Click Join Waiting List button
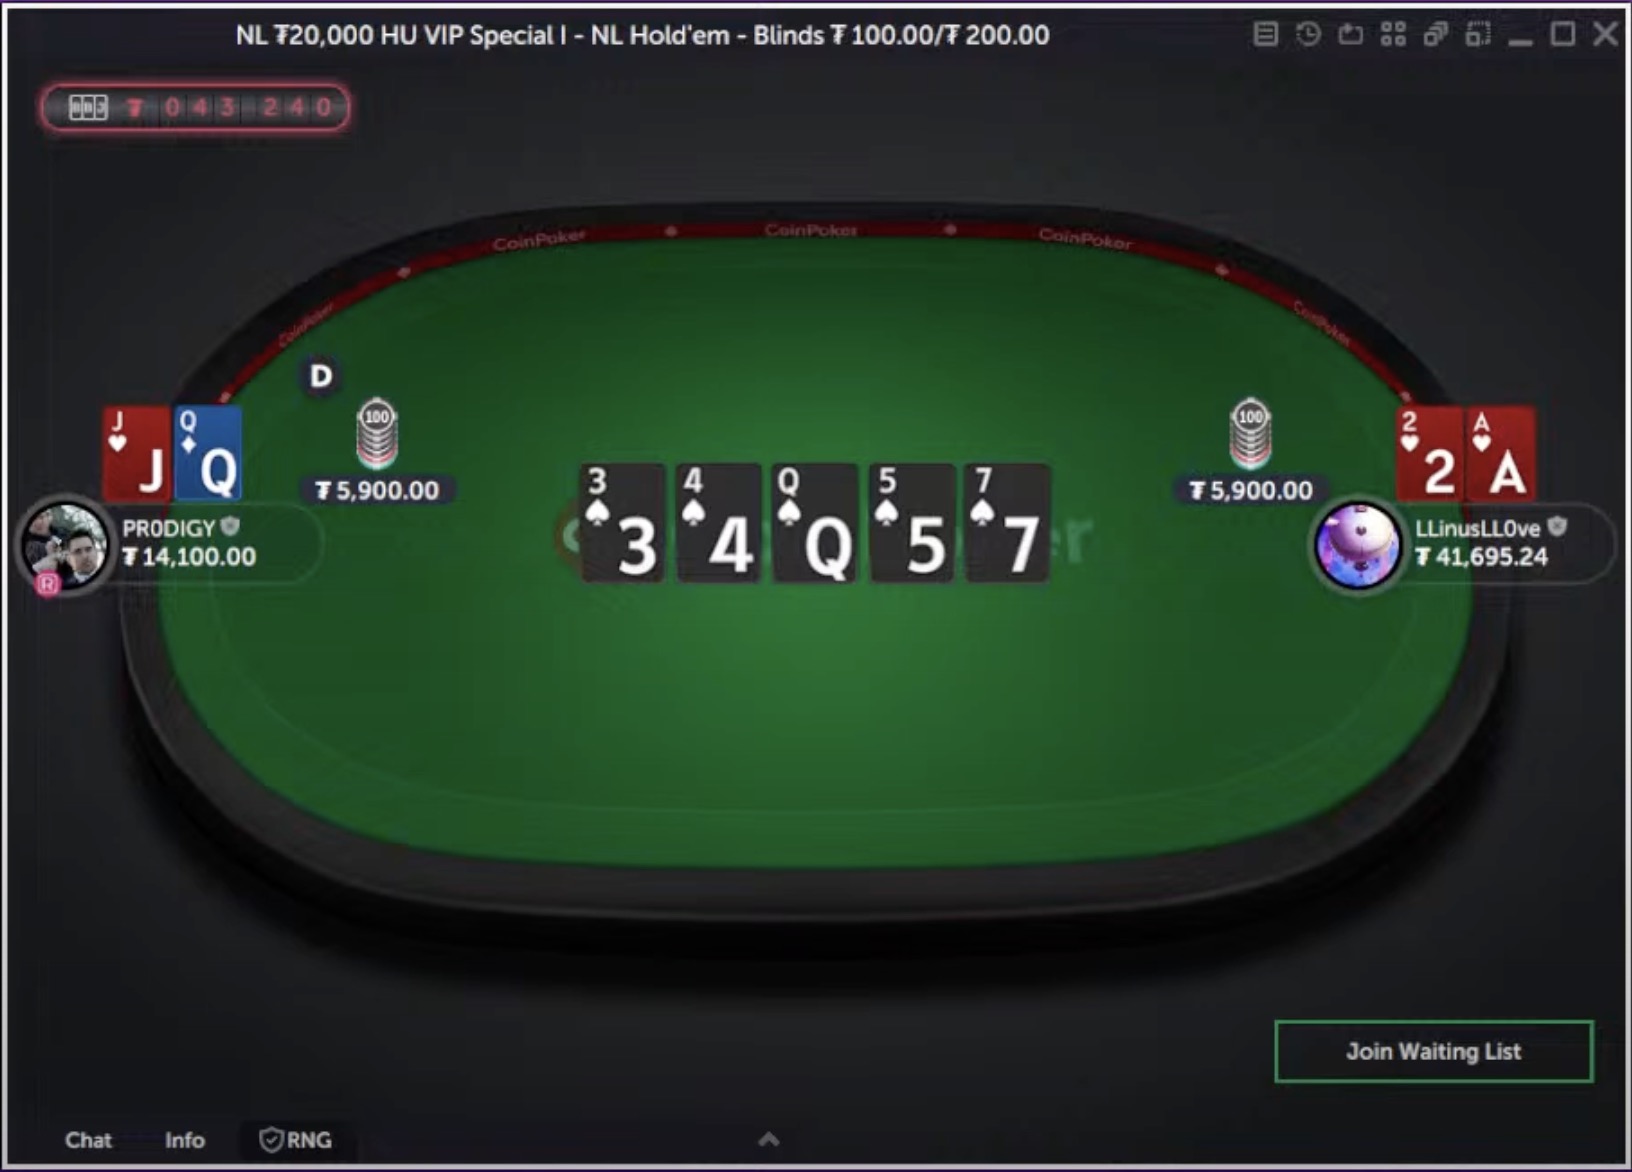This screenshot has width=1632, height=1172. coord(1433,1051)
